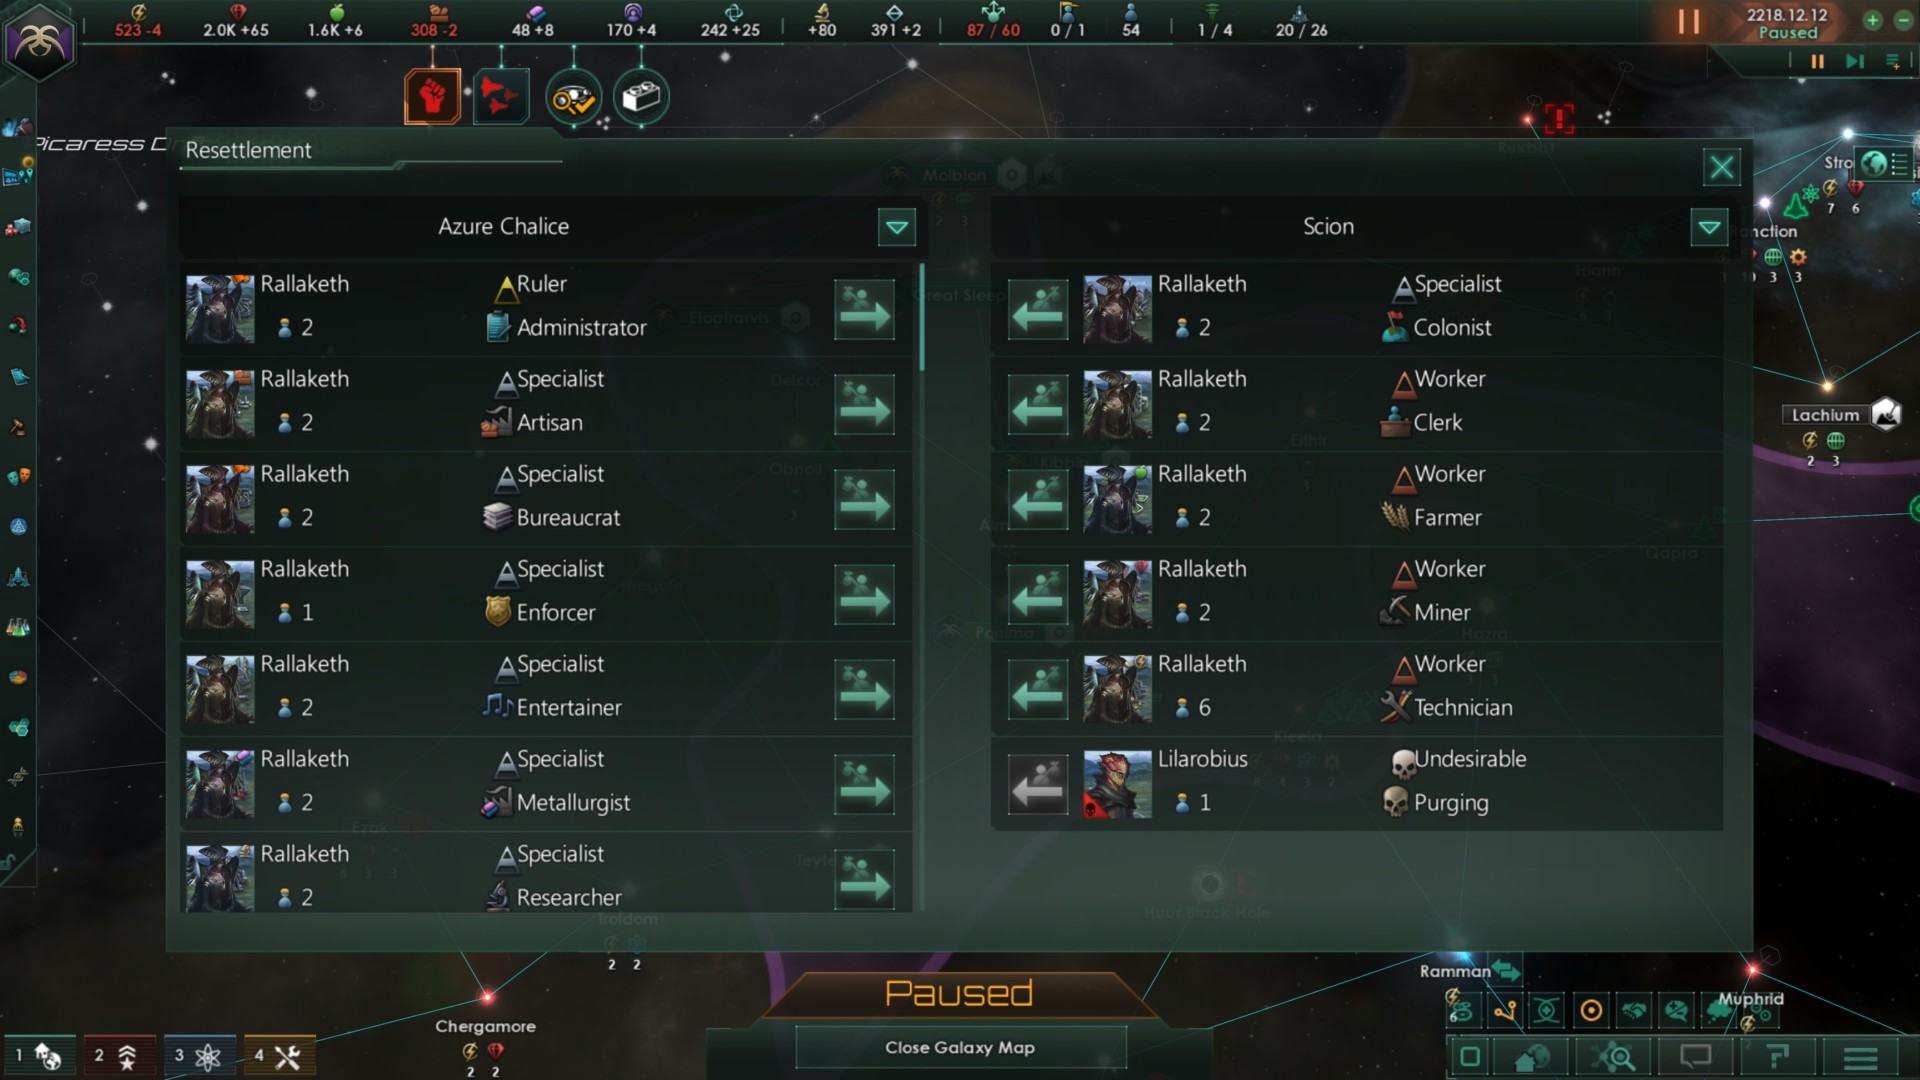Click the red fist crisis alert icon
The width and height of the screenshot is (1920, 1080).
pyautogui.click(x=432, y=97)
